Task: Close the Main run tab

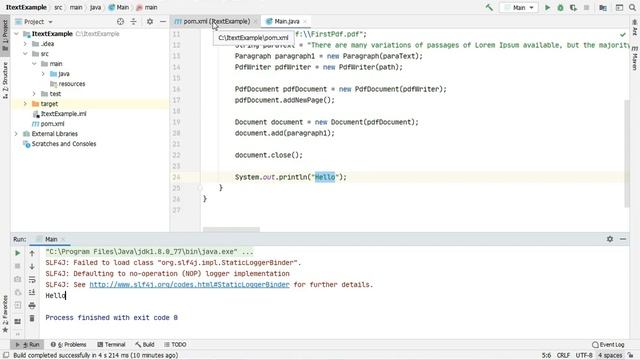Action: click(63, 240)
